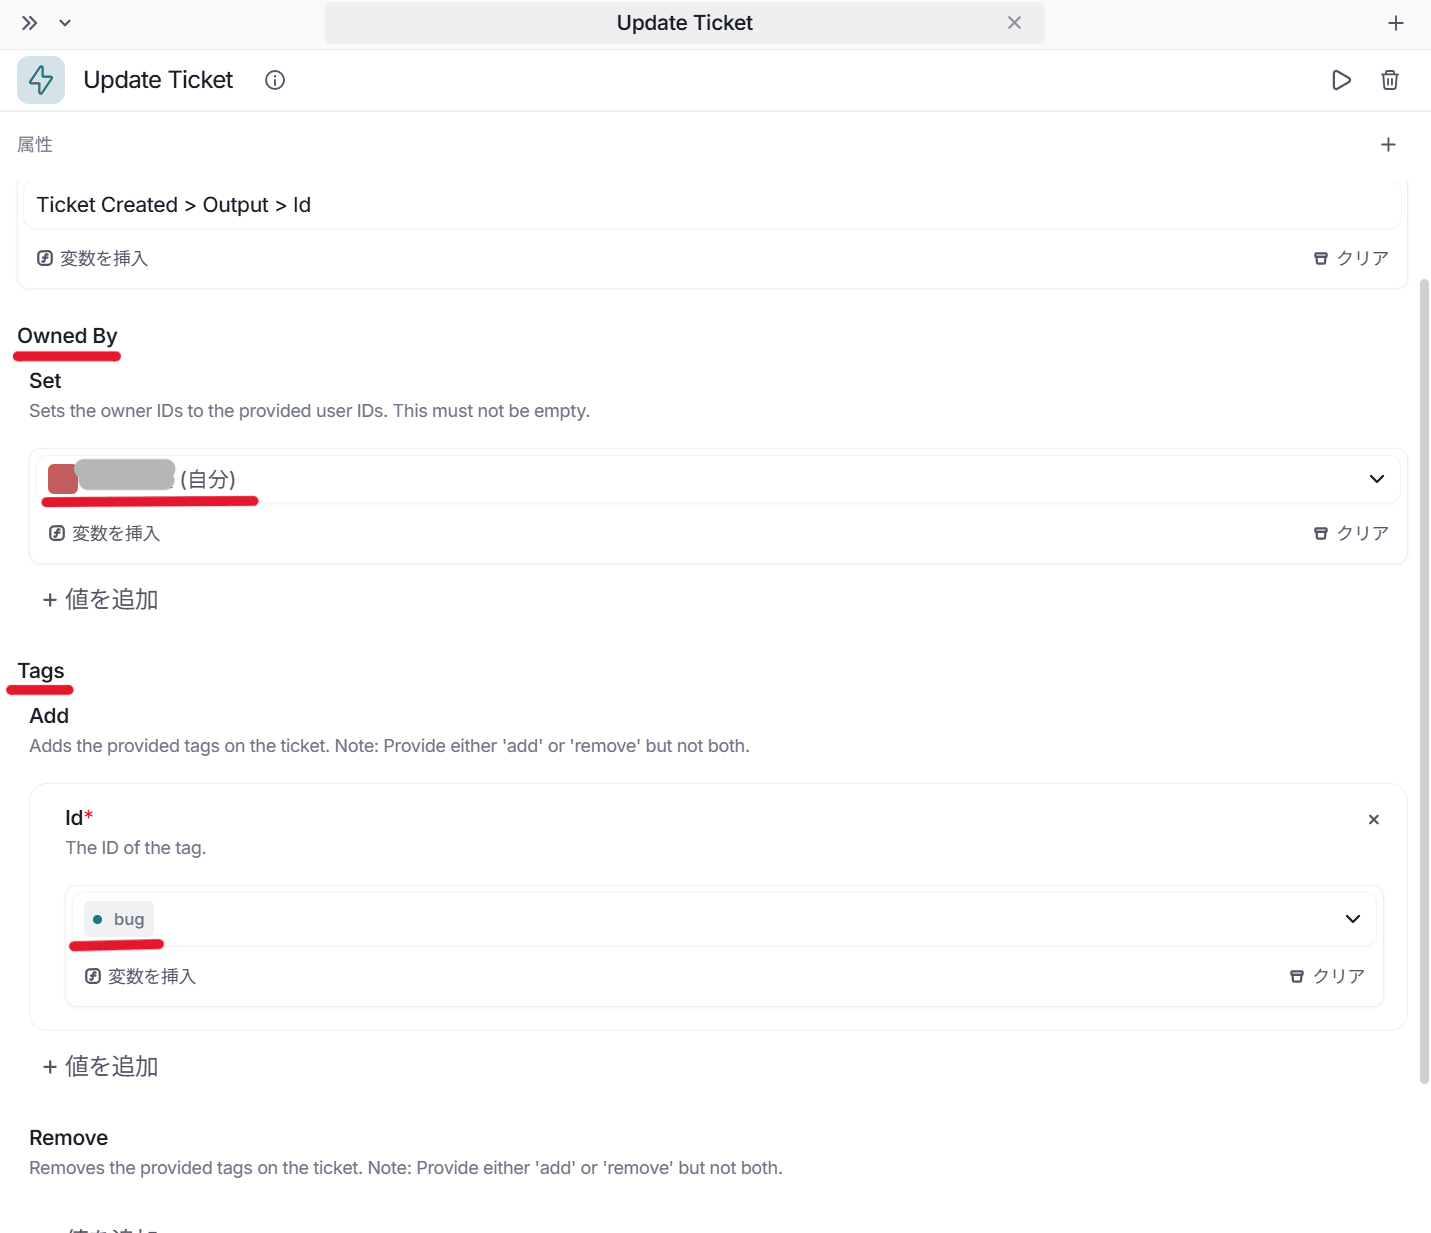Viewport: 1431px width, 1233px height.
Task: Add a new tab with plus icon
Action: click(1396, 23)
